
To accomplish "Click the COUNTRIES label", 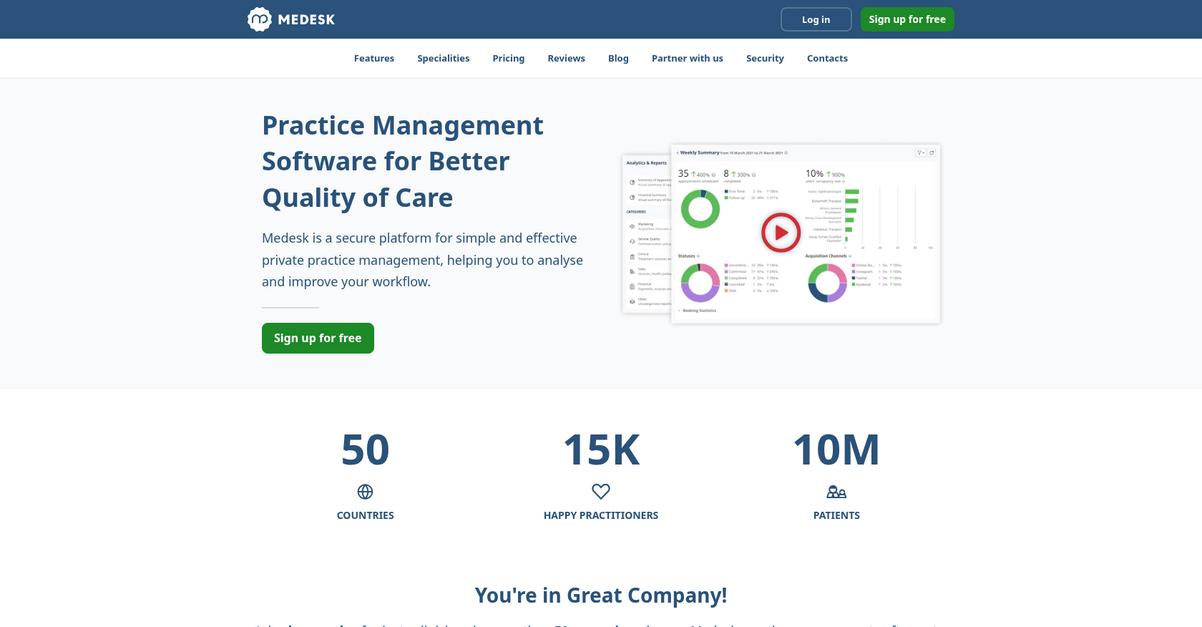I will tap(365, 515).
